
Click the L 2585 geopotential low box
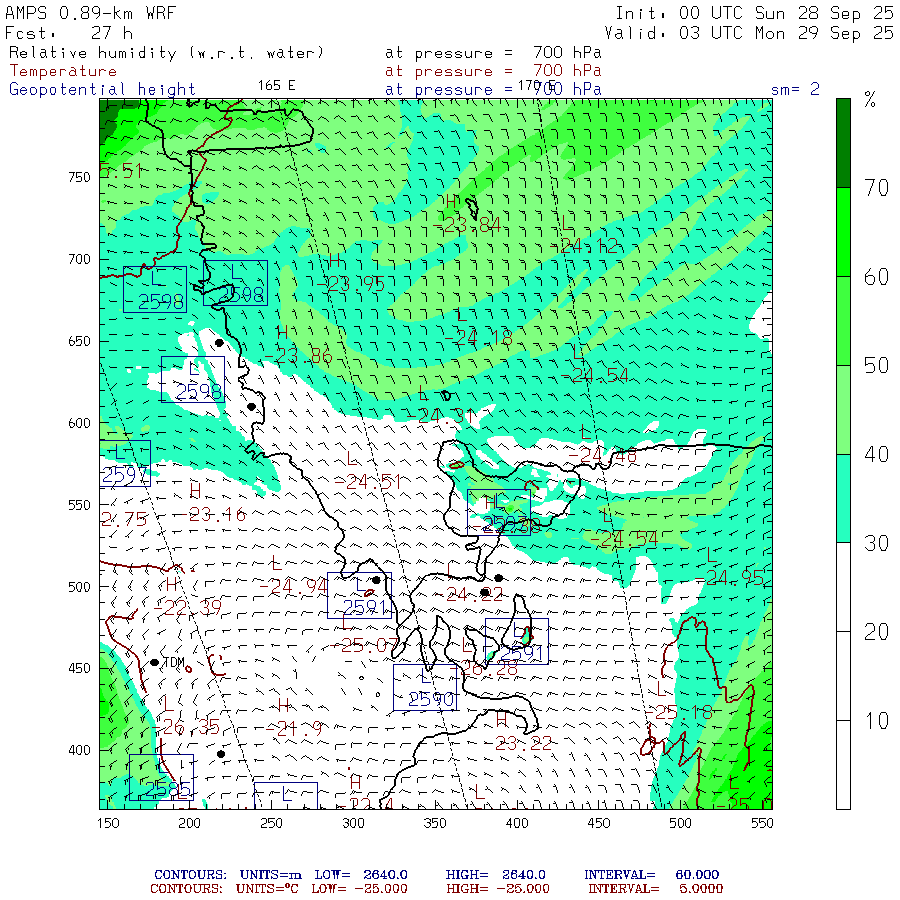click(161, 777)
